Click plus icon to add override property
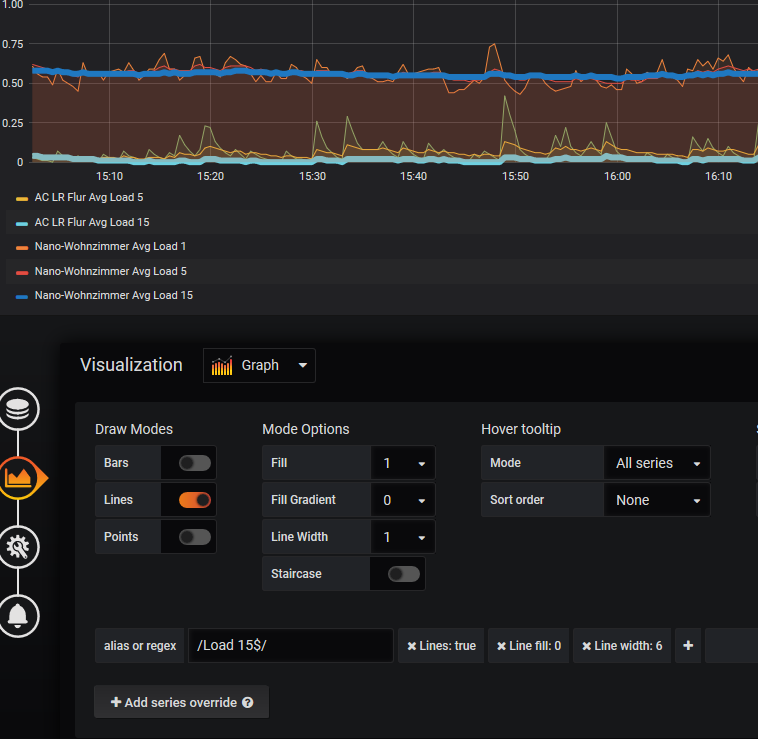Viewport: 758px width, 739px height. tap(688, 646)
